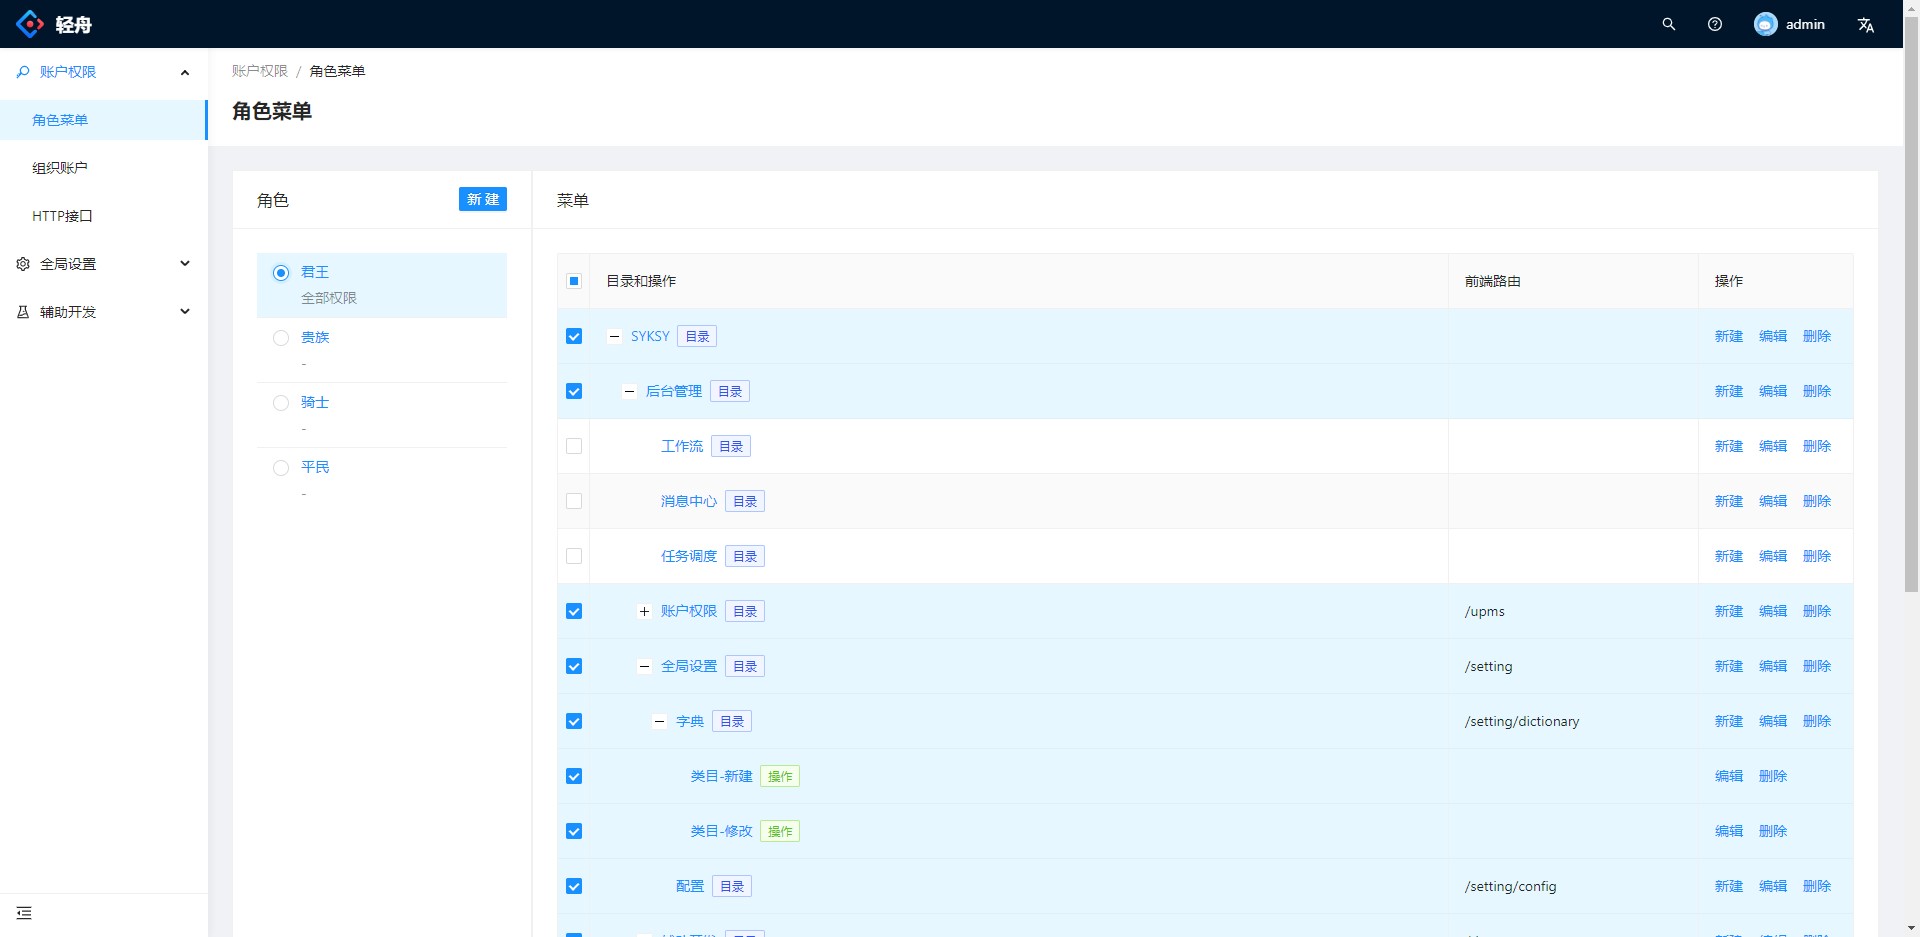Click 新建 button in the 角色 panel
The width and height of the screenshot is (1920, 937).
point(483,199)
